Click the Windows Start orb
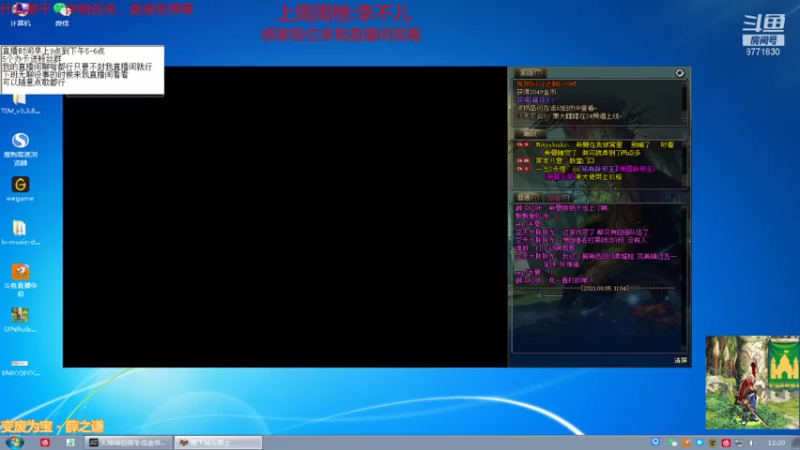The height and width of the screenshot is (450, 800). pyautogui.click(x=15, y=442)
